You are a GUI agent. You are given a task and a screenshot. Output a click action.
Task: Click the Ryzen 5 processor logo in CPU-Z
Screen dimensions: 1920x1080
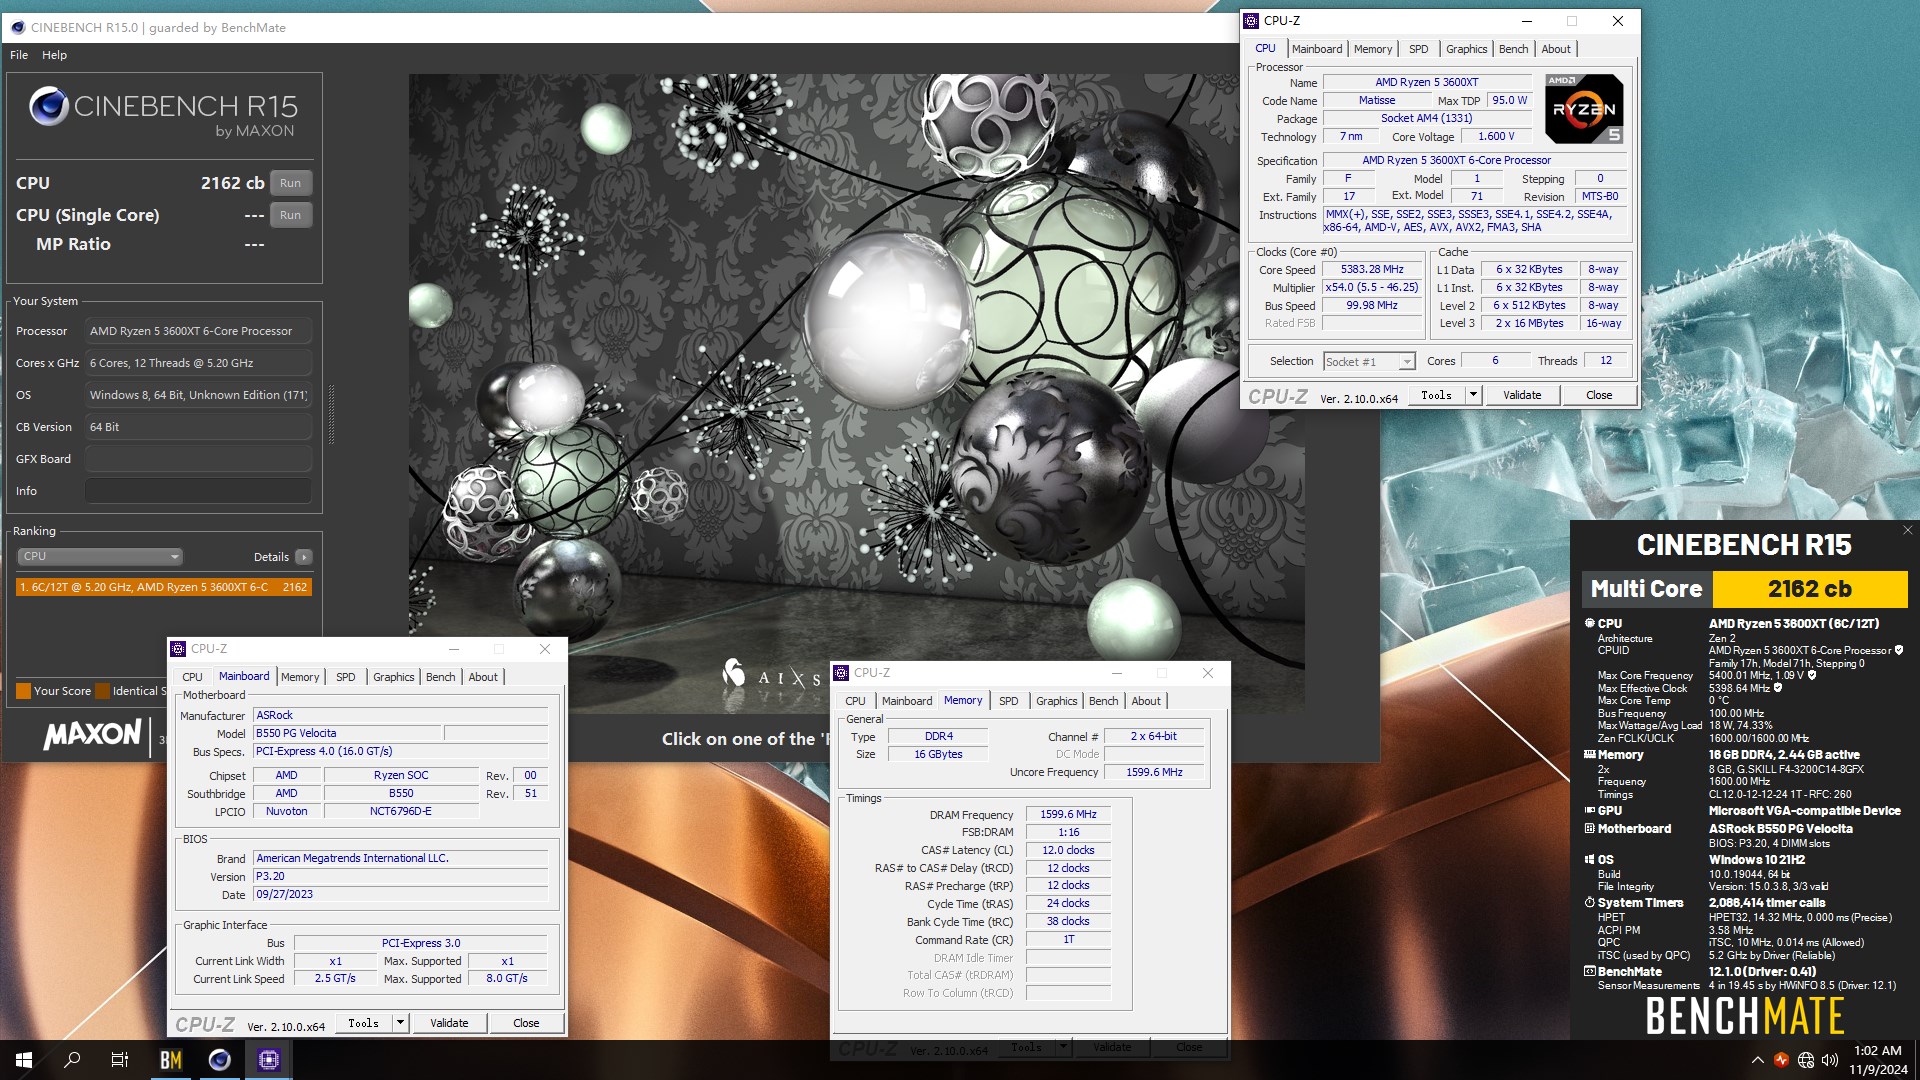tap(1584, 108)
